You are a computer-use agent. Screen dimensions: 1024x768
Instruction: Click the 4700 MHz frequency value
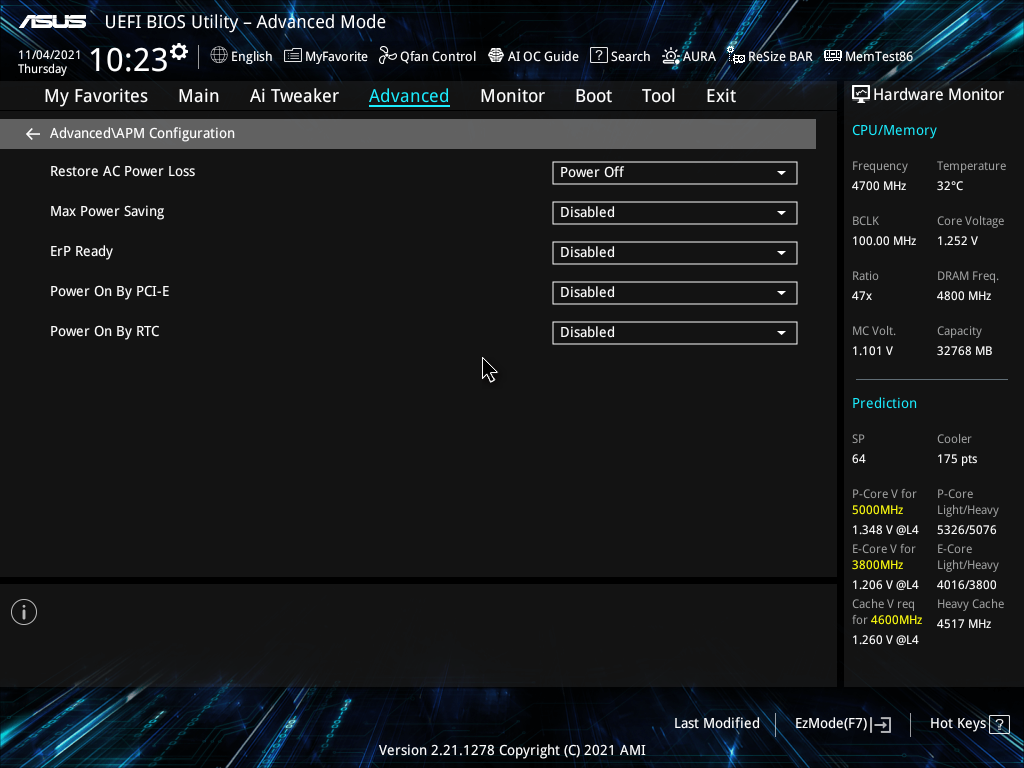(878, 186)
